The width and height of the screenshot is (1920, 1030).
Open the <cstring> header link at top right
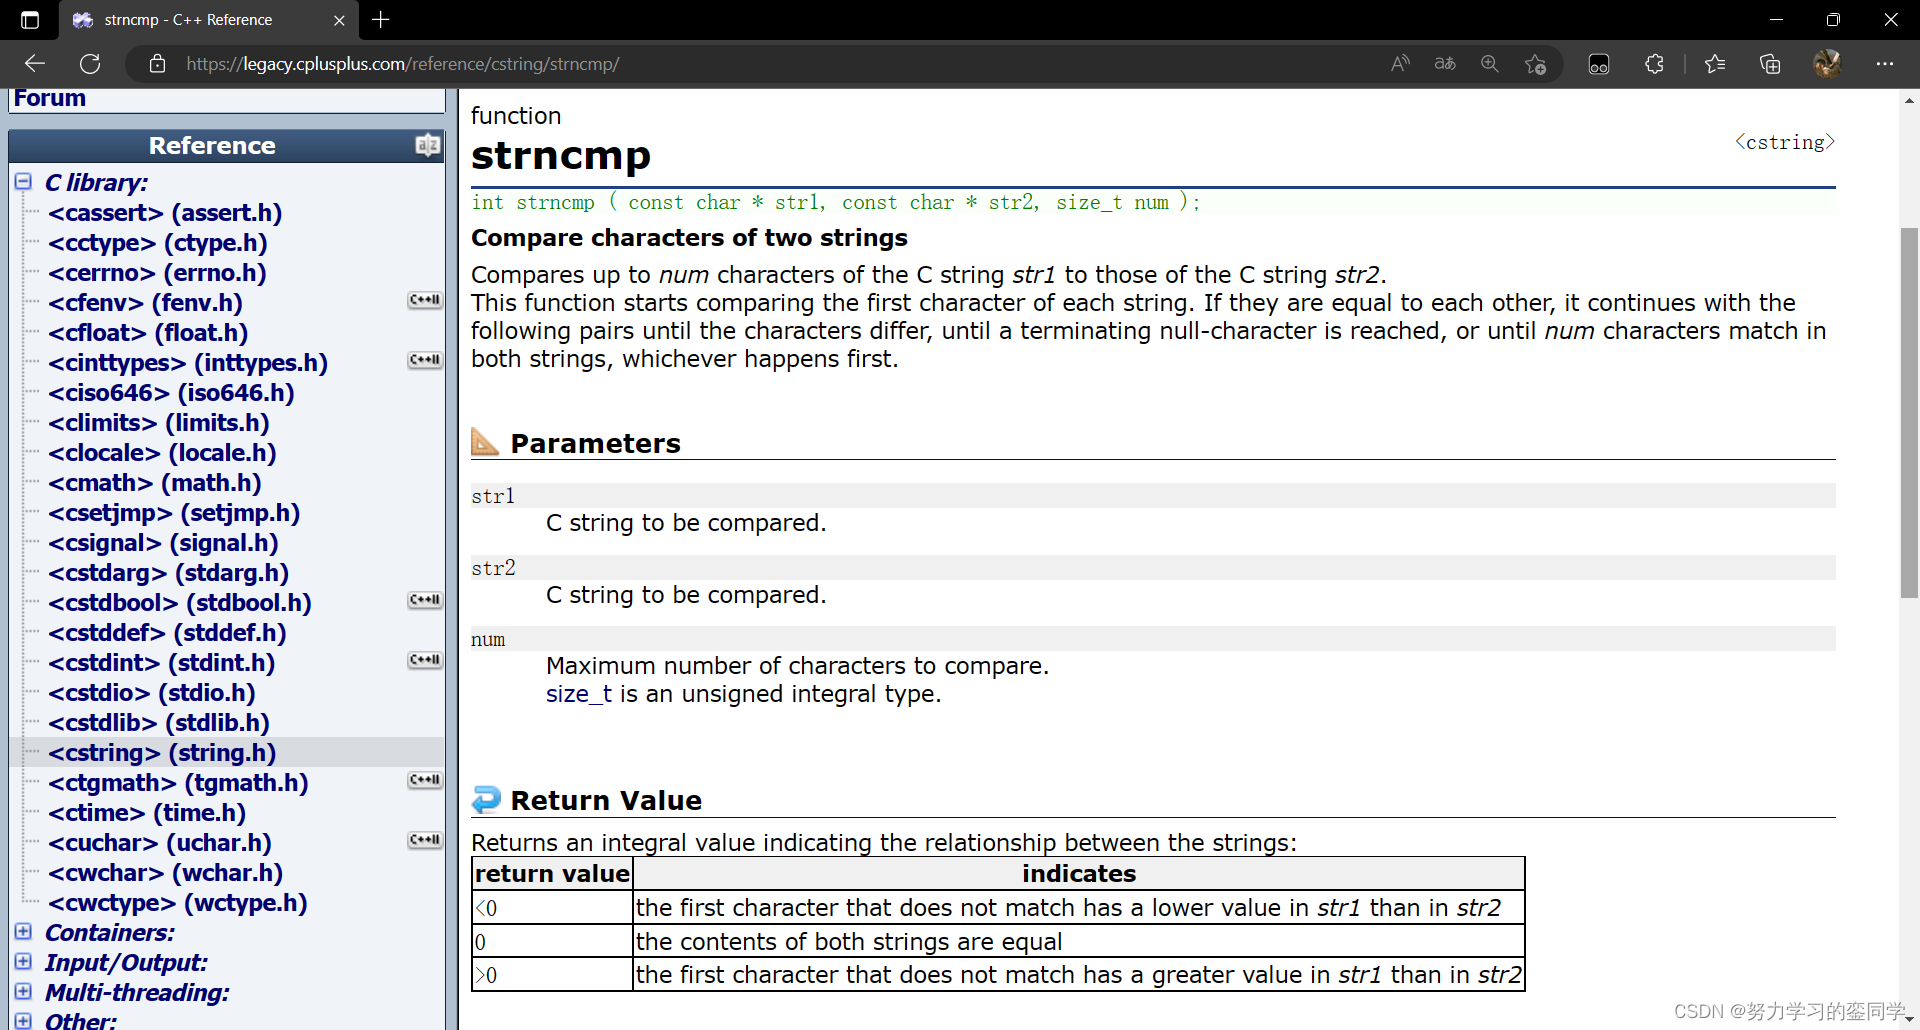click(1785, 142)
